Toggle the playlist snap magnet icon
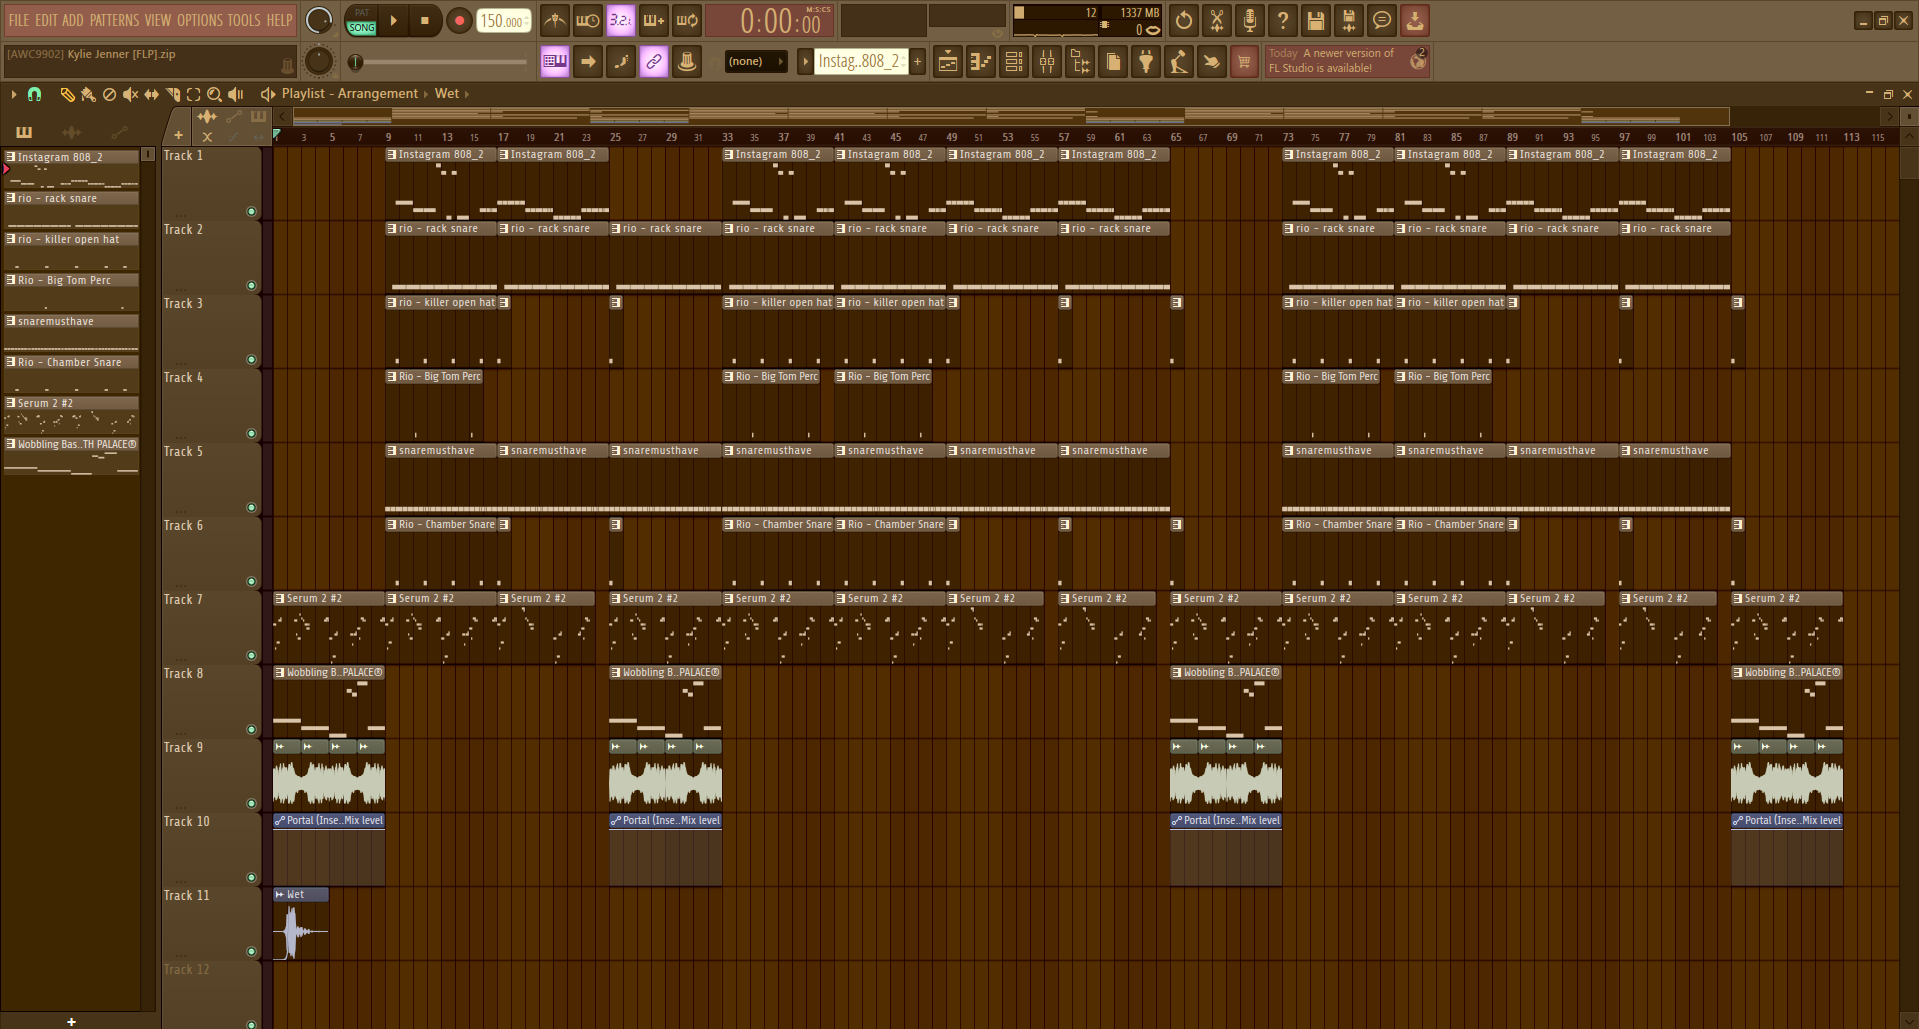The image size is (1919, 1029). (x=35, y=94)
